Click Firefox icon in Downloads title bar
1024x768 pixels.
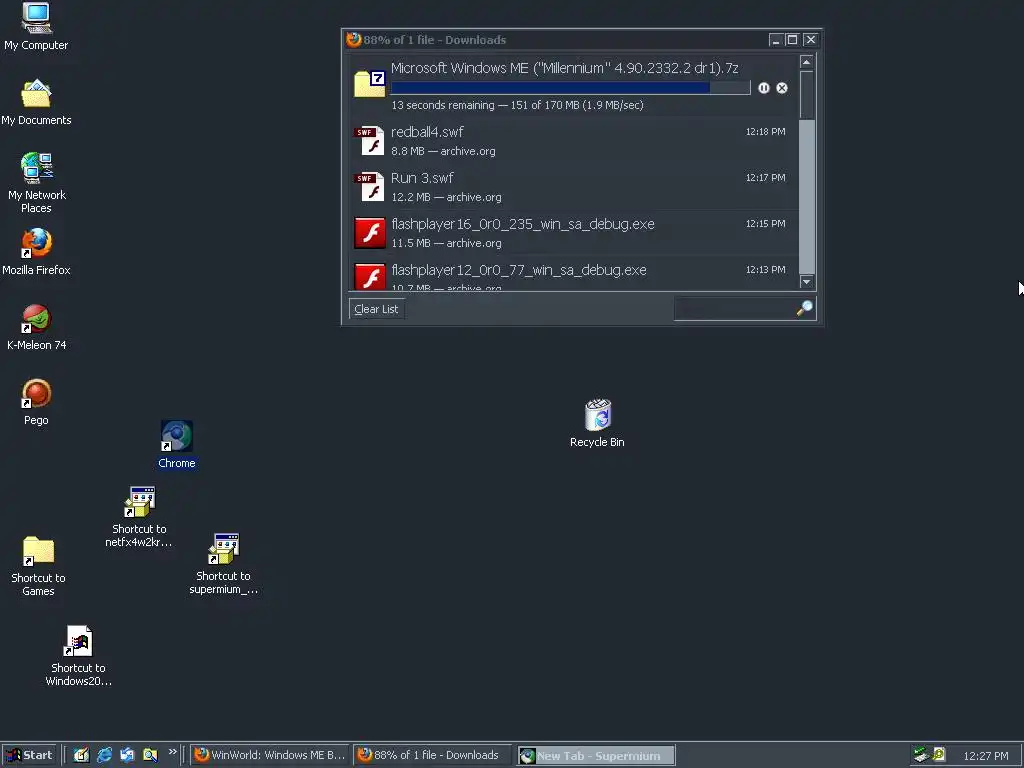pyautogui.click(x=353, y=39)
